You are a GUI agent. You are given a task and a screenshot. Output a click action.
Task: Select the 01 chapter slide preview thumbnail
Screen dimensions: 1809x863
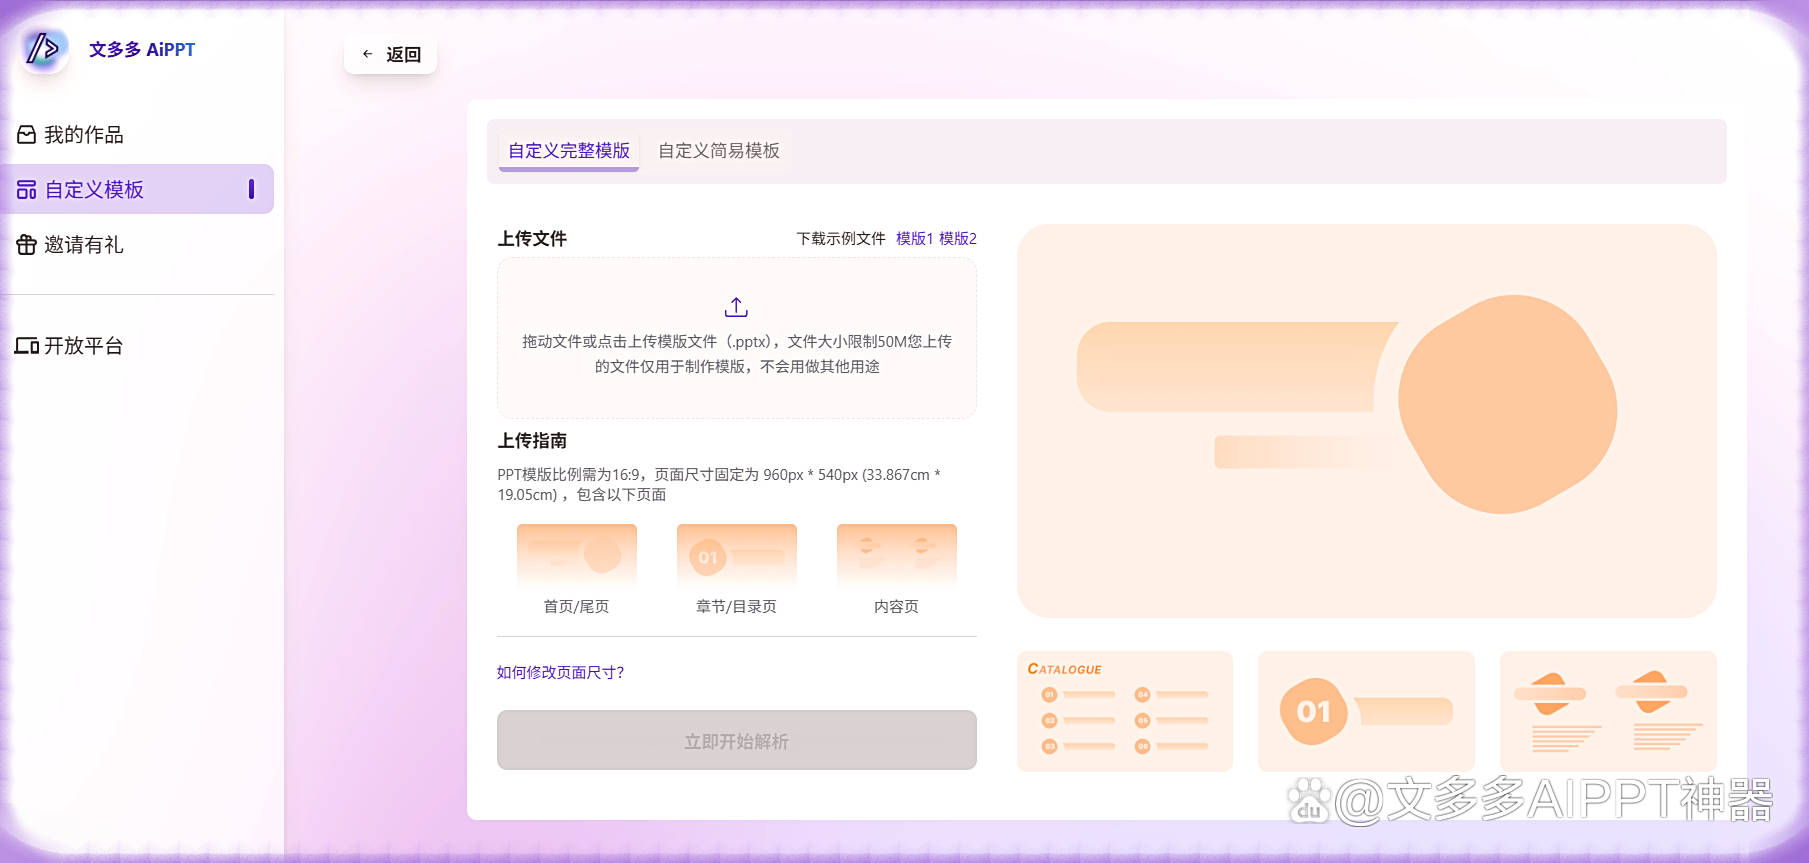1367,712
